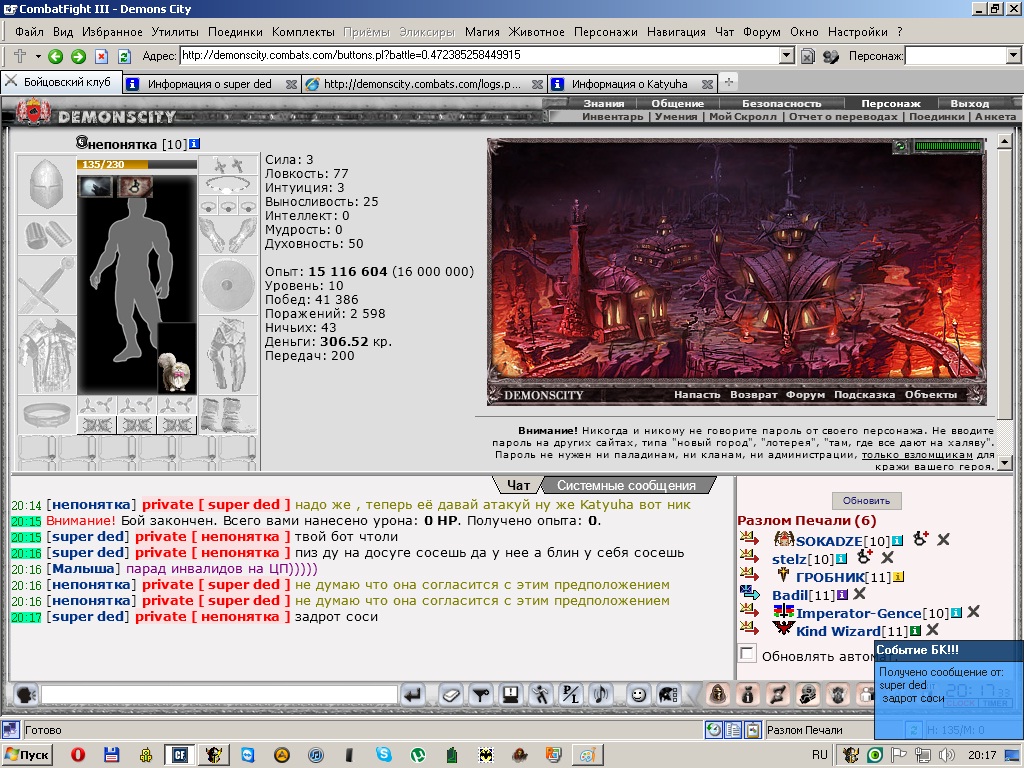Click the green forward navigation arrow

coord(78,57)
